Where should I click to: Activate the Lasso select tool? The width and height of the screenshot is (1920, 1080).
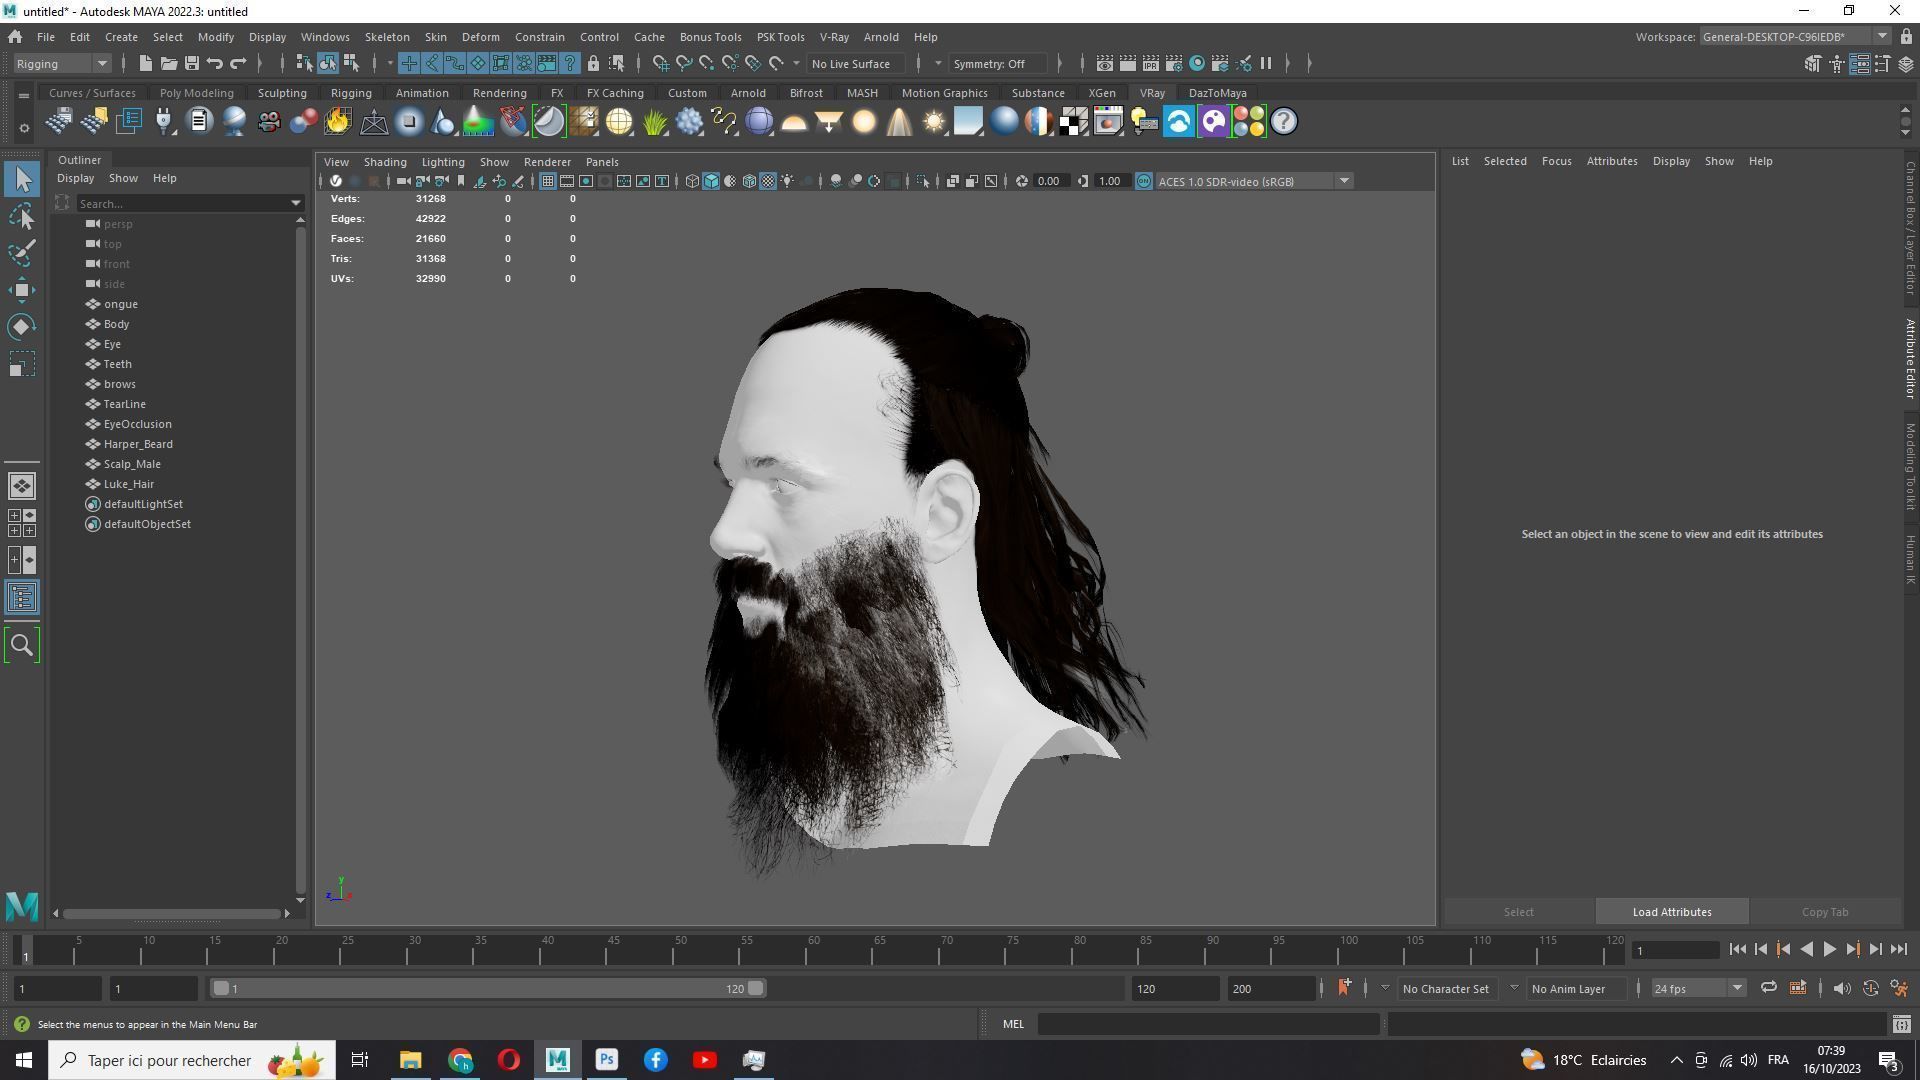[x=22, y=216]
